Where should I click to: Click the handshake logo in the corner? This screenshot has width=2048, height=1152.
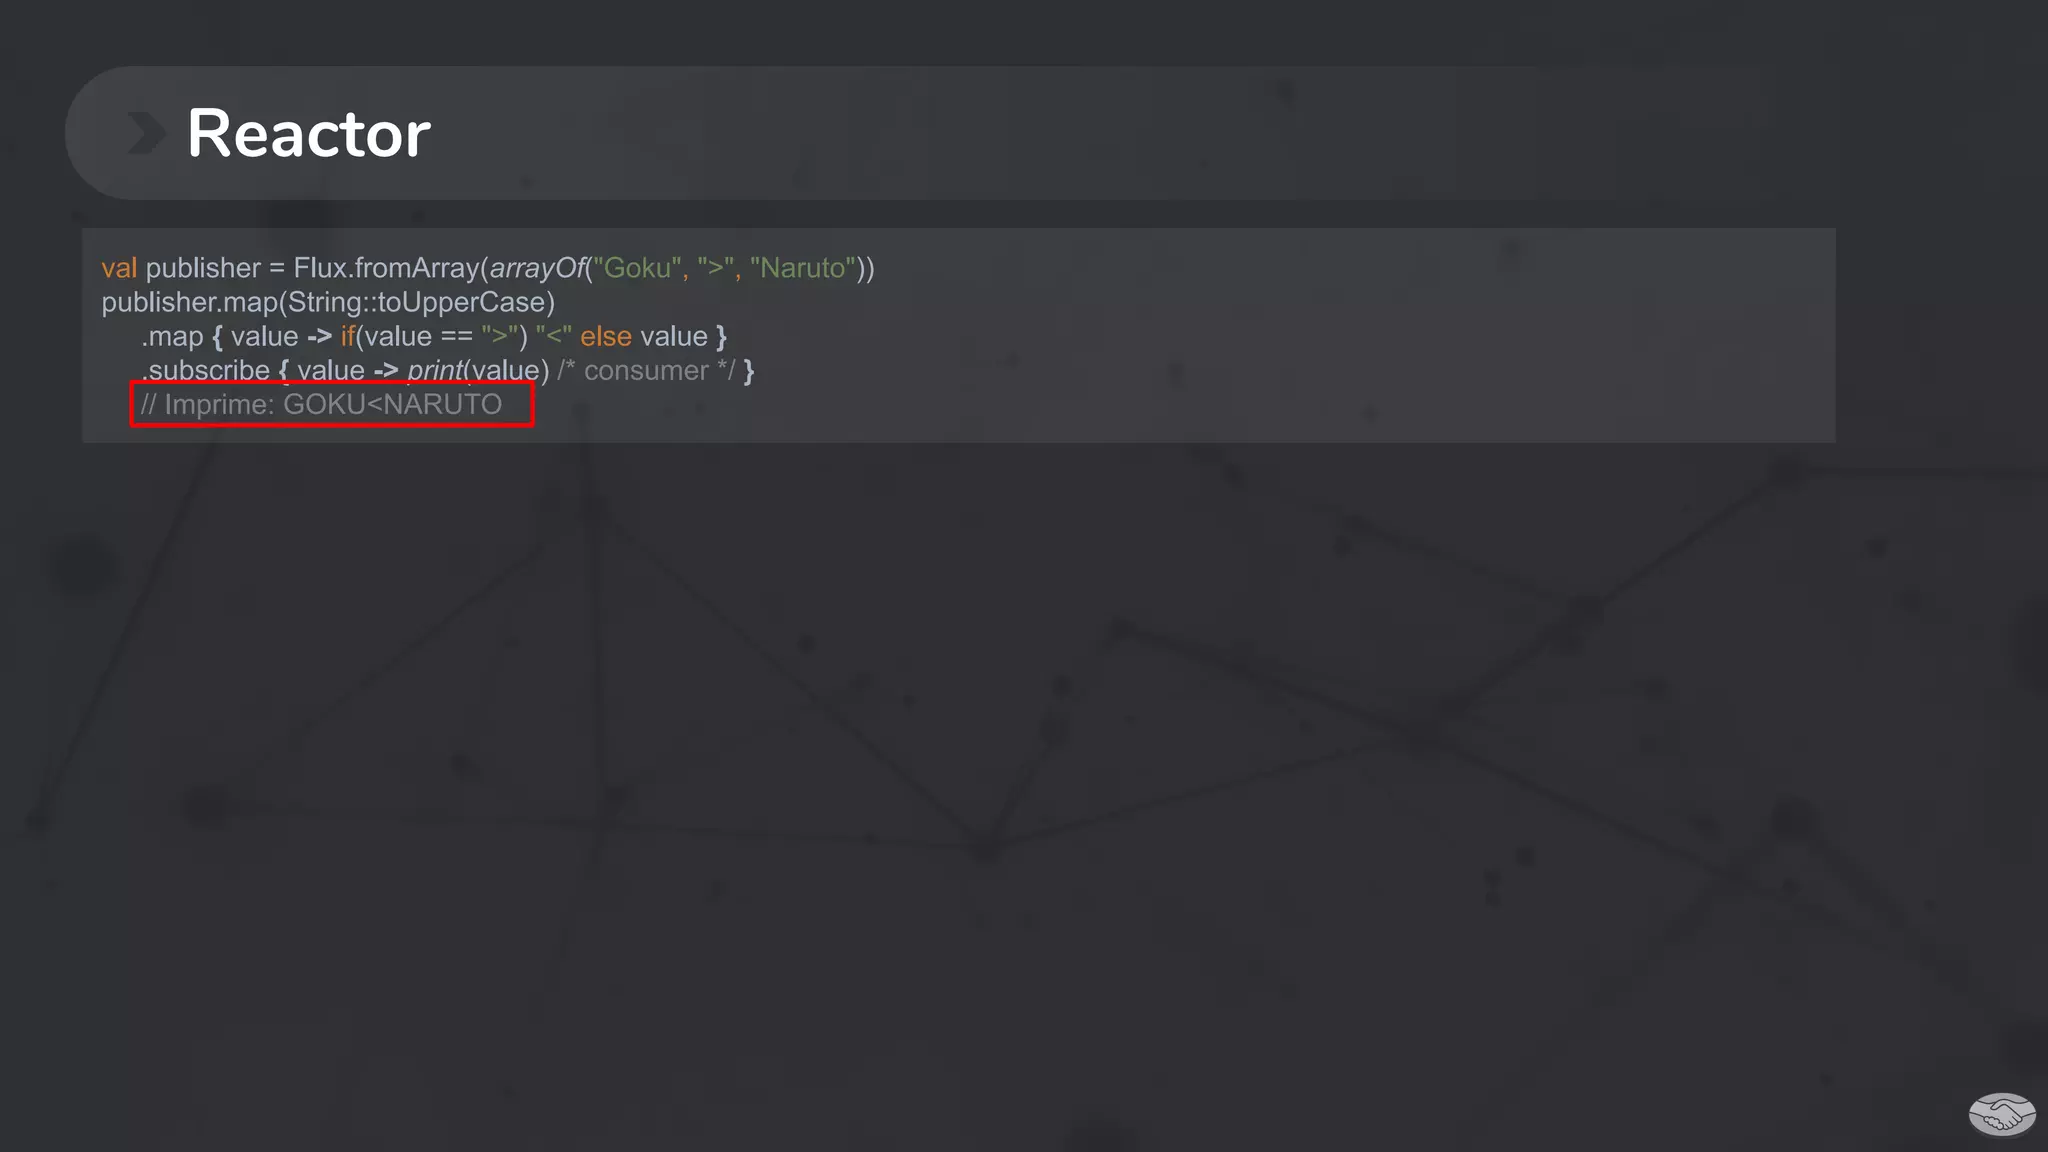(2001, 1114)
